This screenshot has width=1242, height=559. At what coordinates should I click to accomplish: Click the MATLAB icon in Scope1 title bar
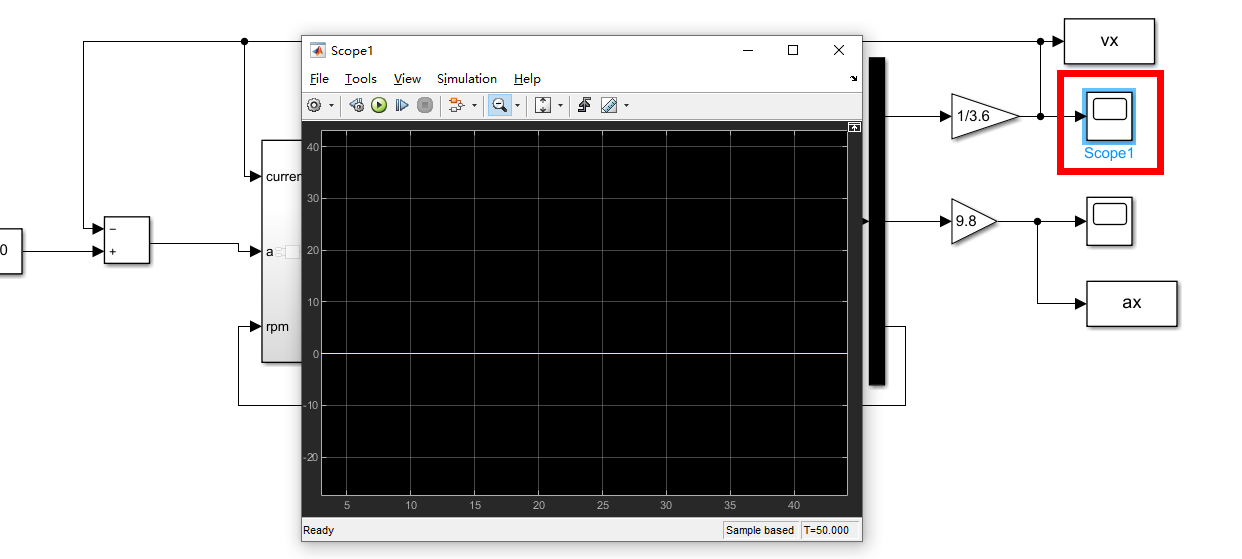317,50
